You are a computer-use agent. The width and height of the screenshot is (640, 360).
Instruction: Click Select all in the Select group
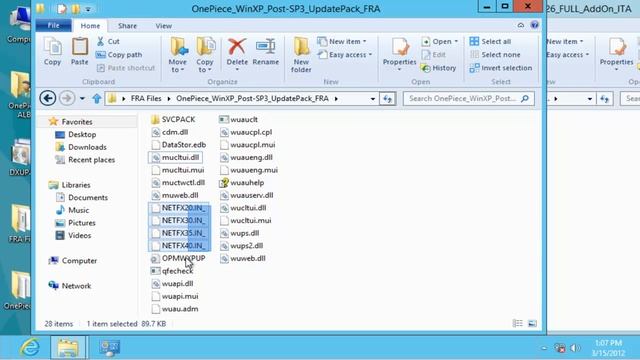490,41
